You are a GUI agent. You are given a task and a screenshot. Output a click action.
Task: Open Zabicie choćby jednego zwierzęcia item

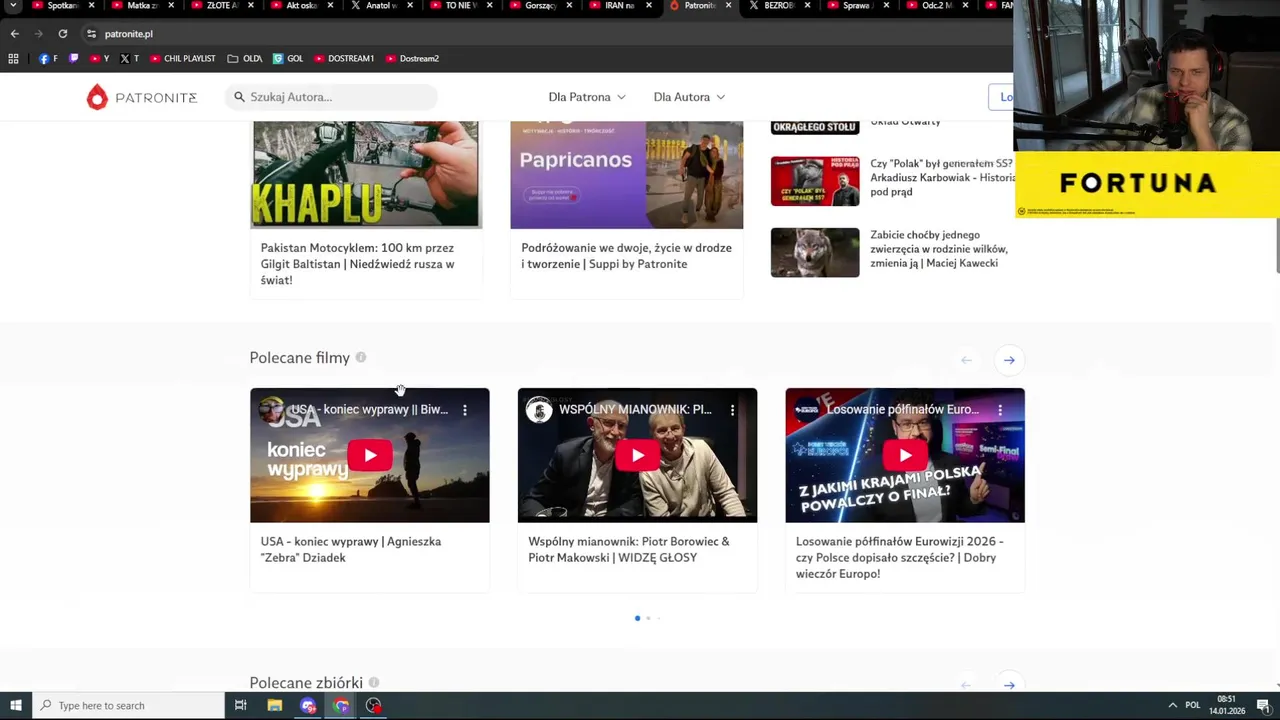(939, 249)
